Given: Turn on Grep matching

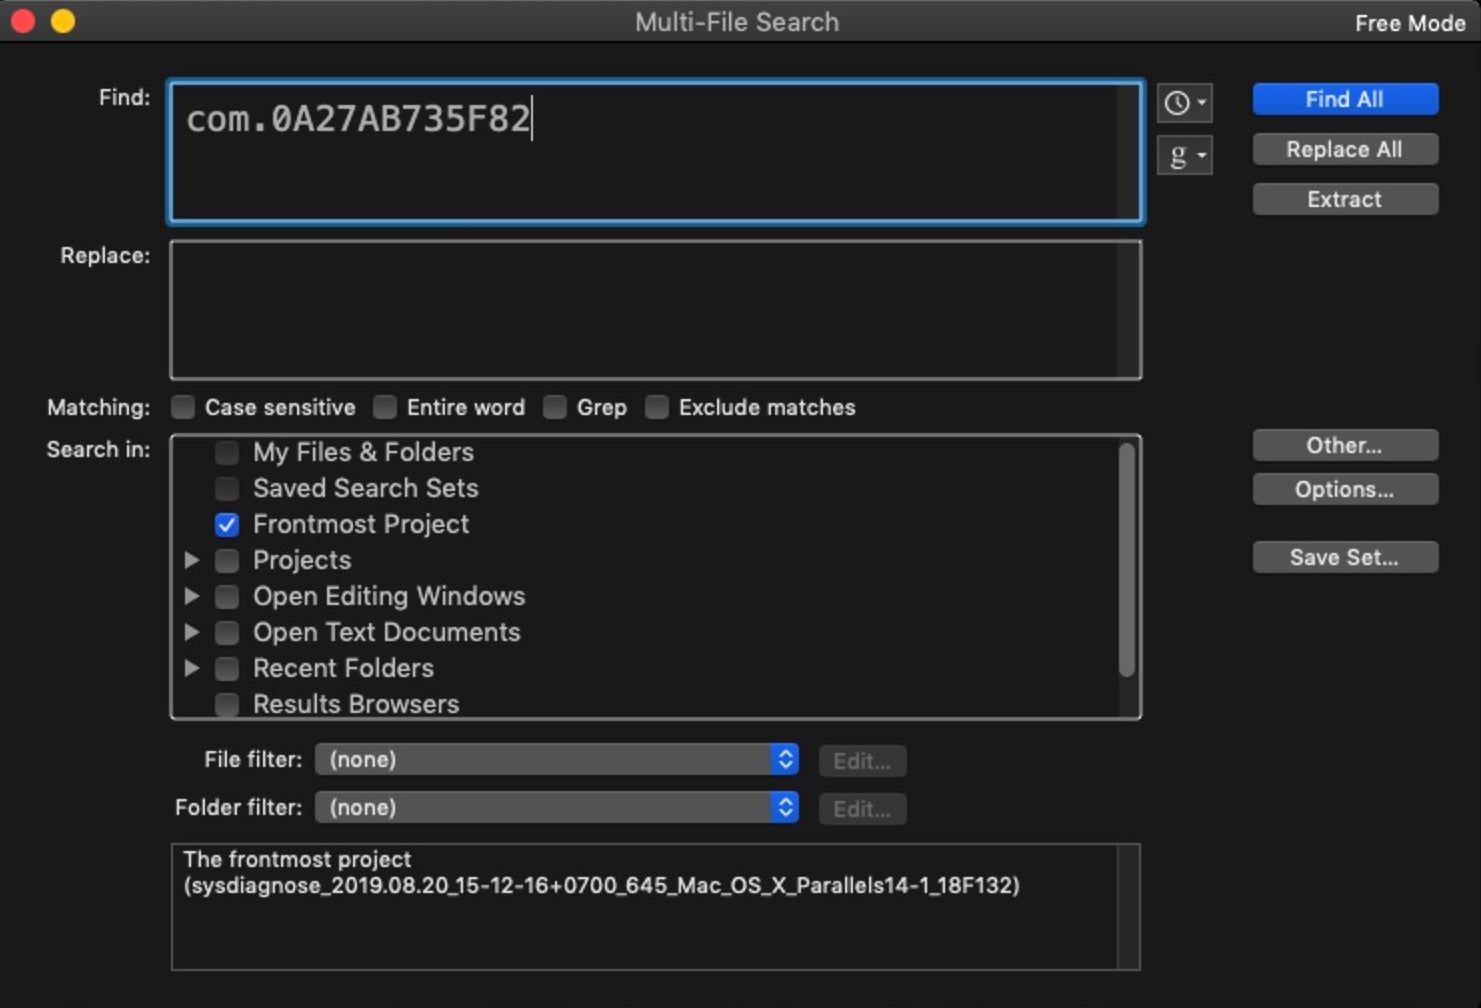Looking at the screenshot, I should (x=555, y=407).
